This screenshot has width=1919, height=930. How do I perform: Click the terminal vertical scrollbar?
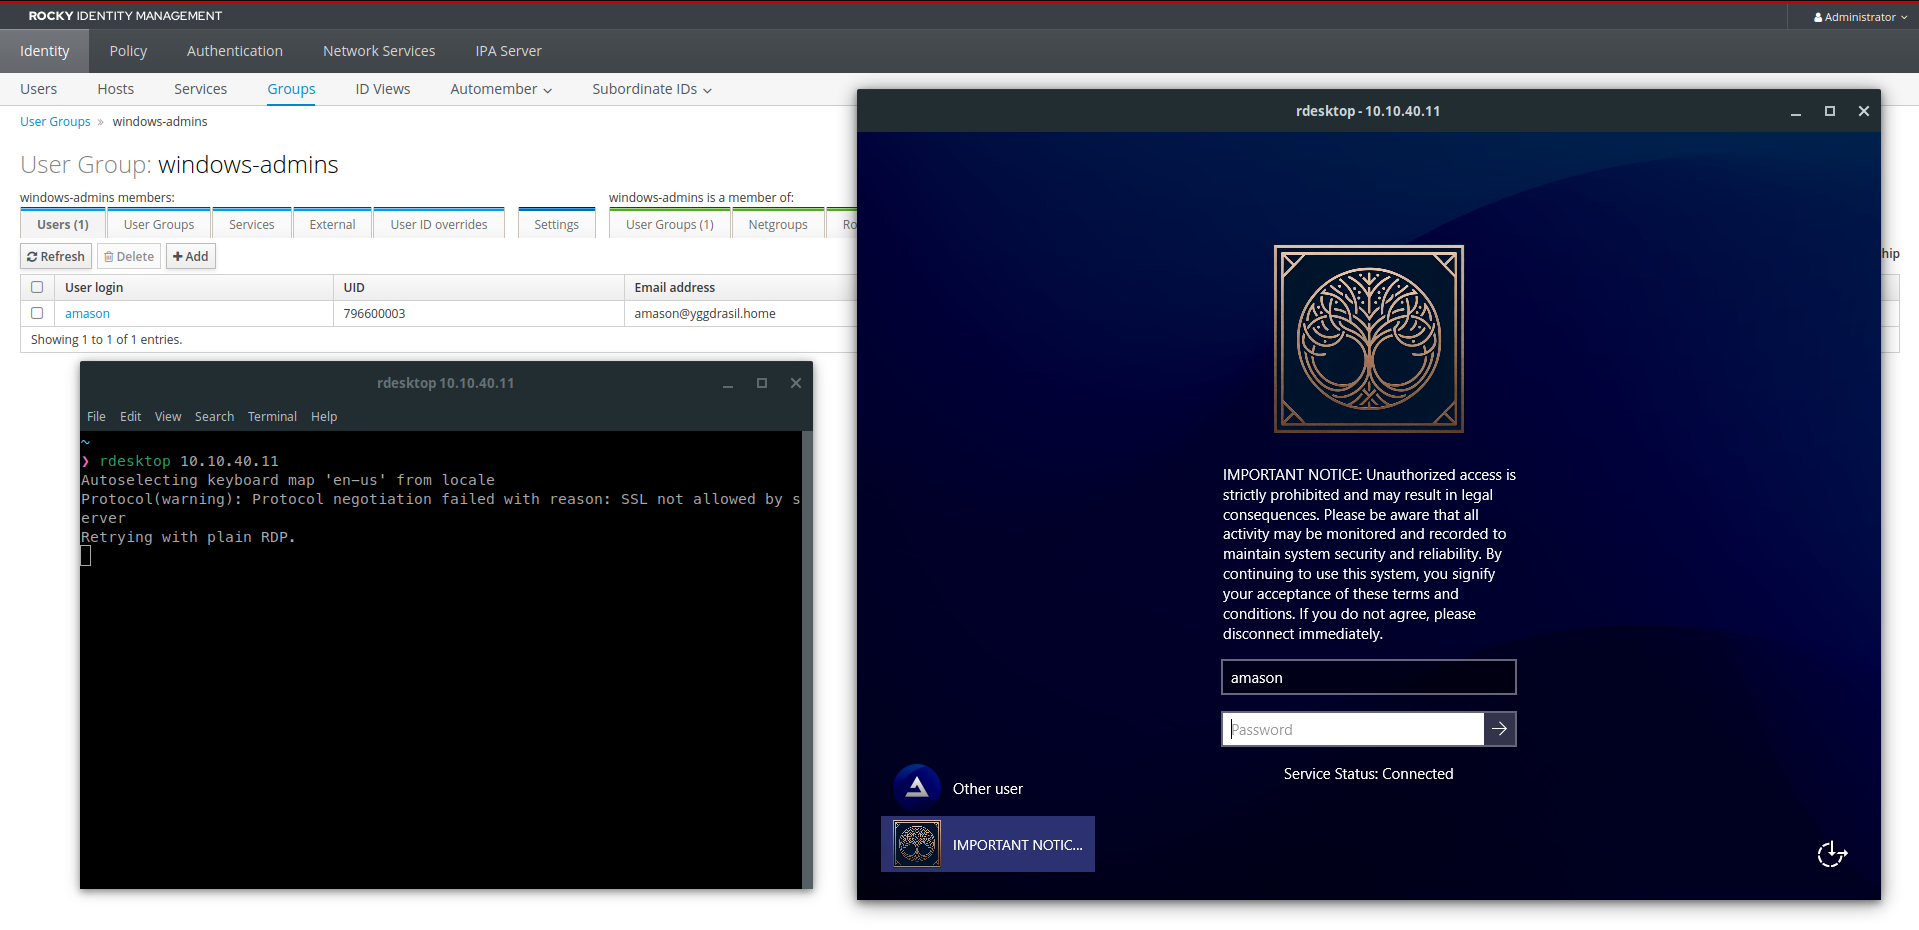pyautogui.click(x=807, y=660)
